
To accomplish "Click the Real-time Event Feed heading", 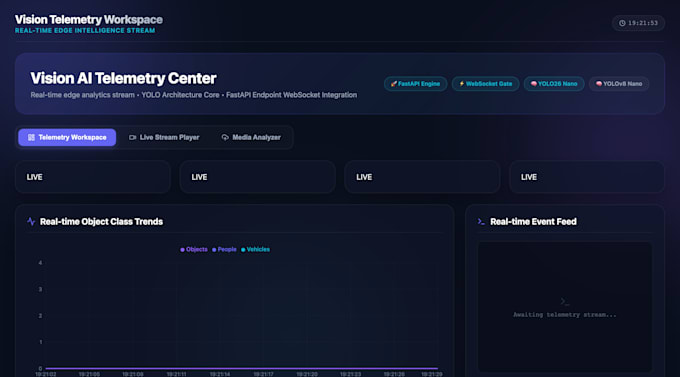I will click(533, 222).
